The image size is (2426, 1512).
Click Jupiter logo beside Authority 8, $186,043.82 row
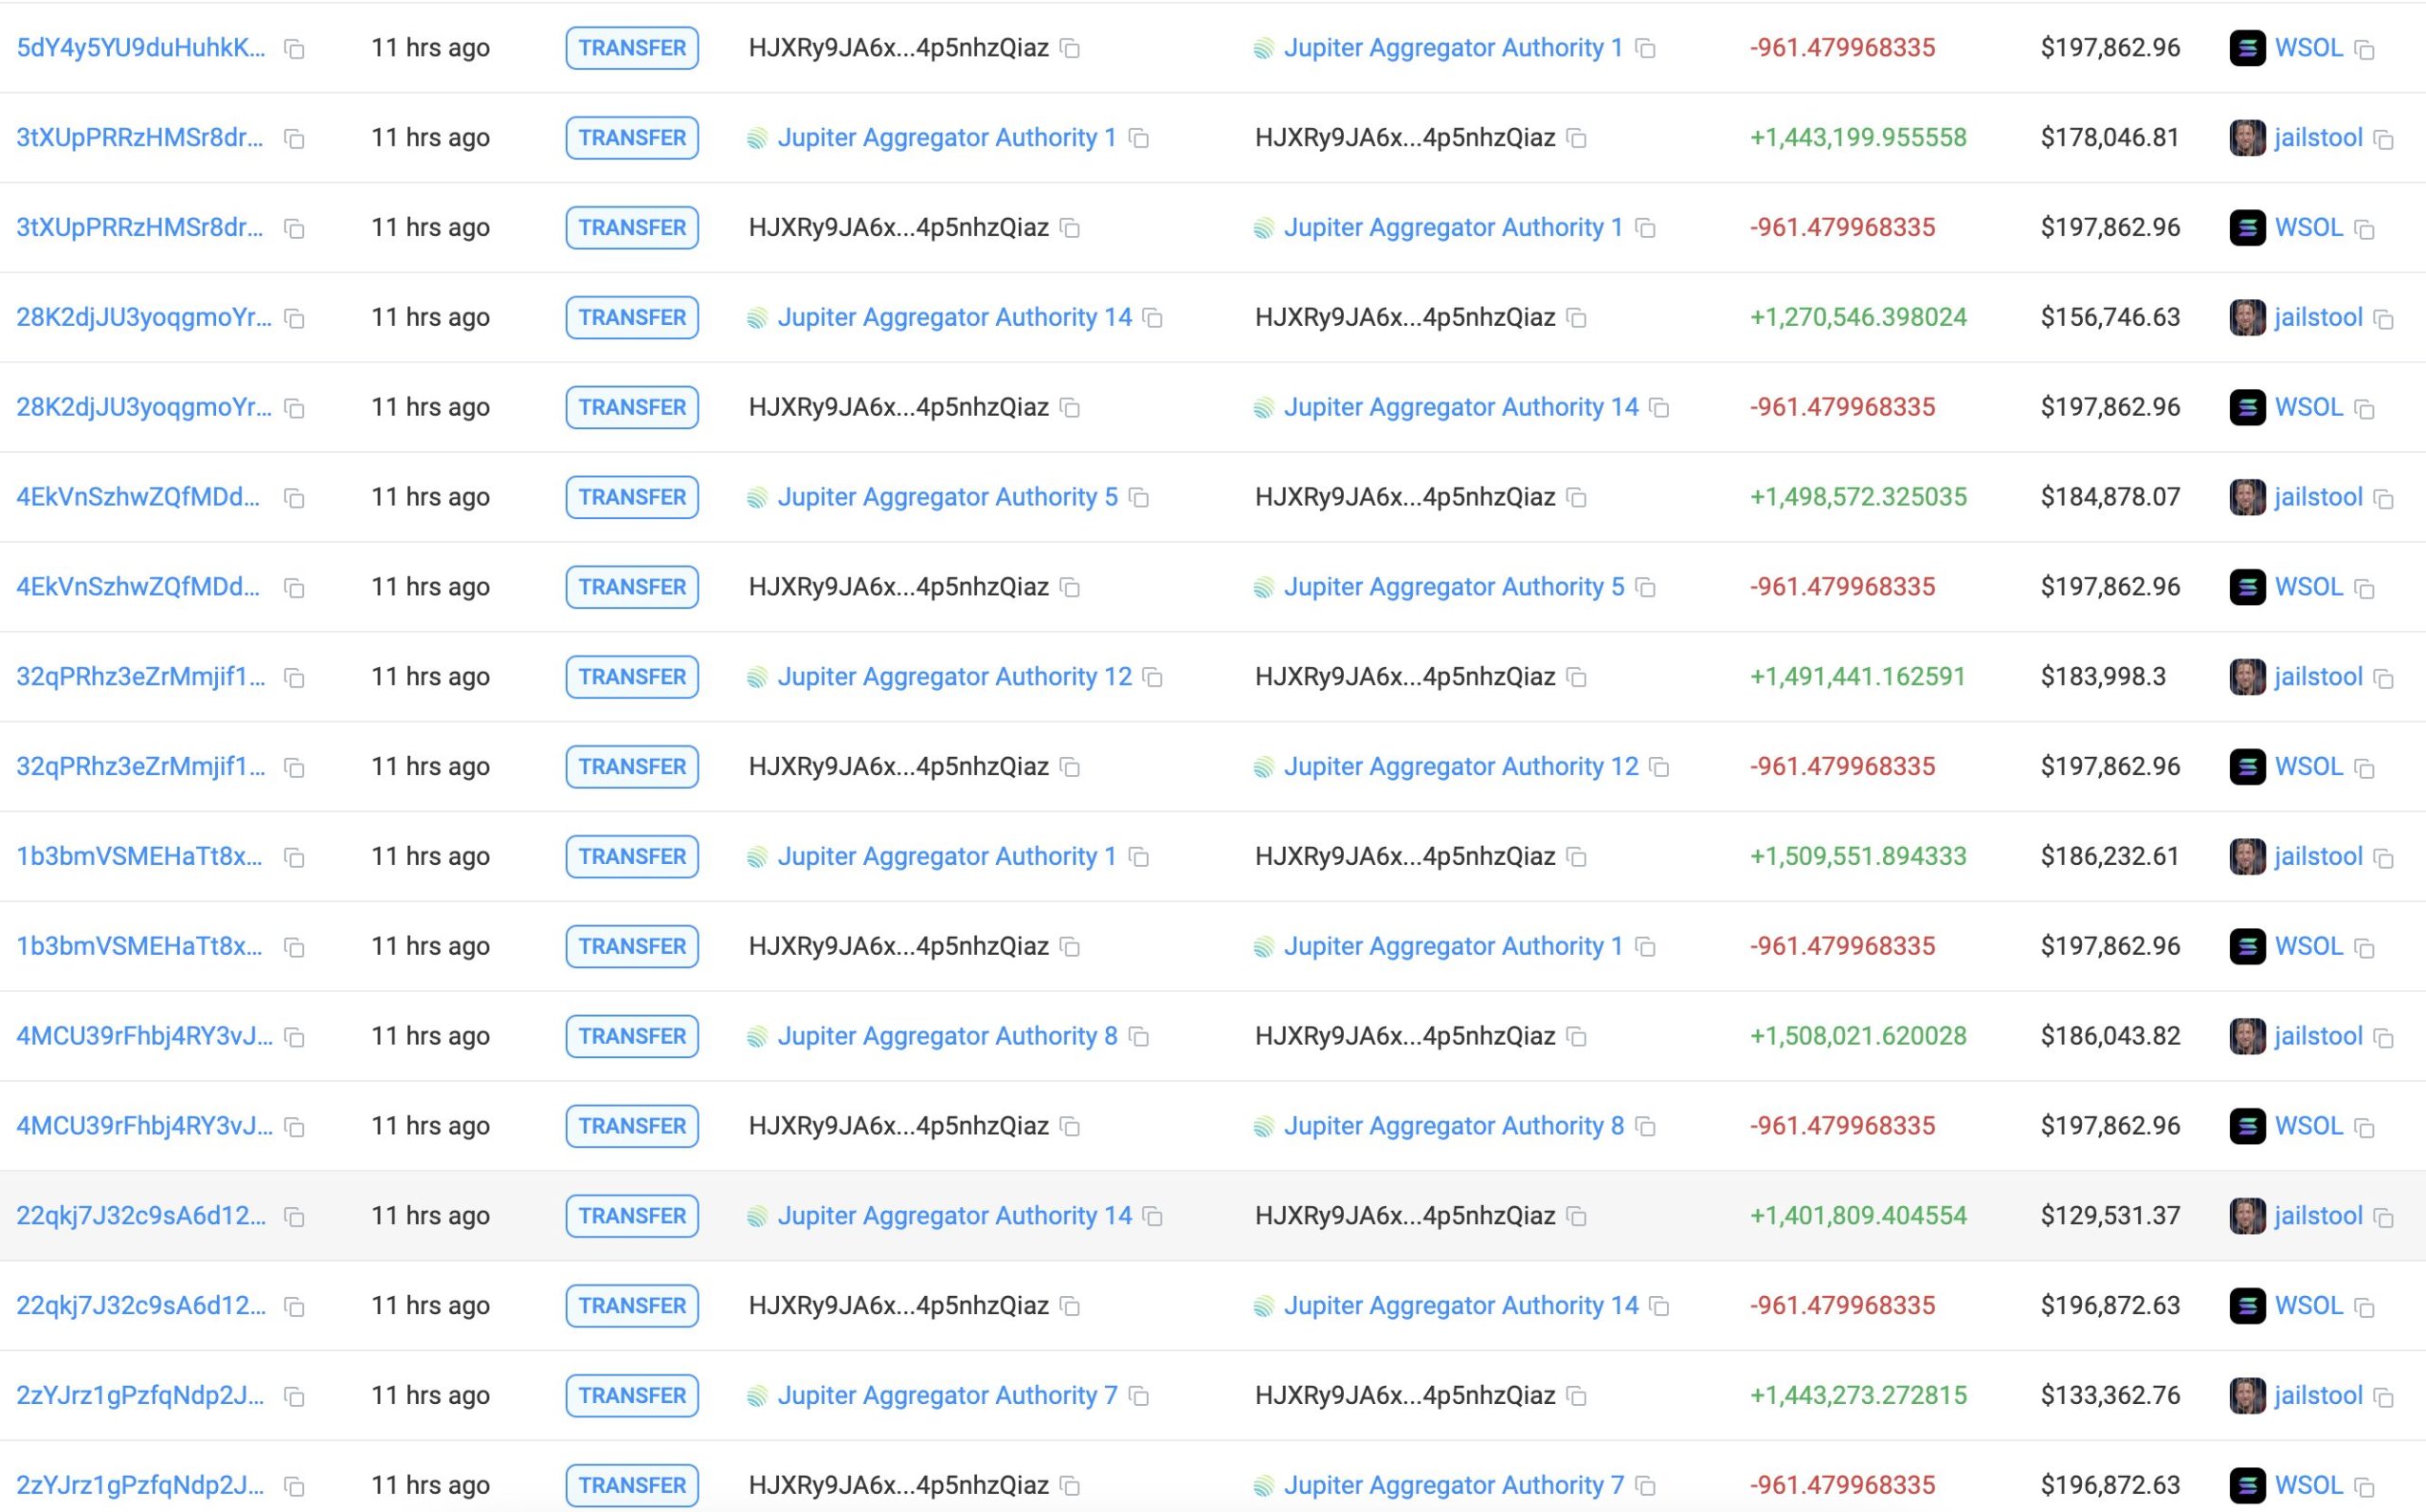(x=757, y=1037)
